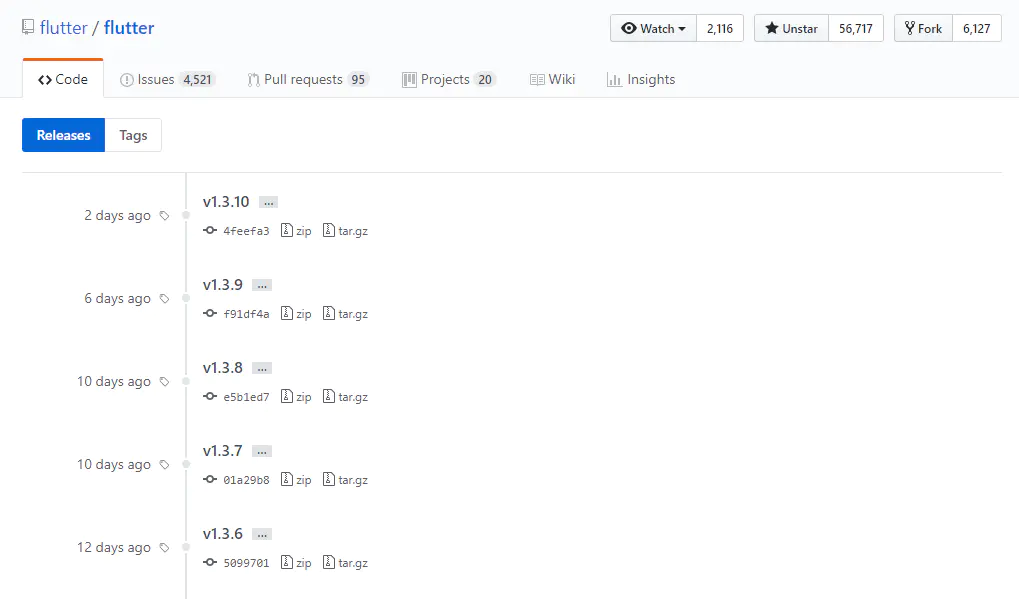Viewport: 1019px width, 599px height.
Task: Click the 4,521 issues counter badge
Action: click(x=198, y=79)
